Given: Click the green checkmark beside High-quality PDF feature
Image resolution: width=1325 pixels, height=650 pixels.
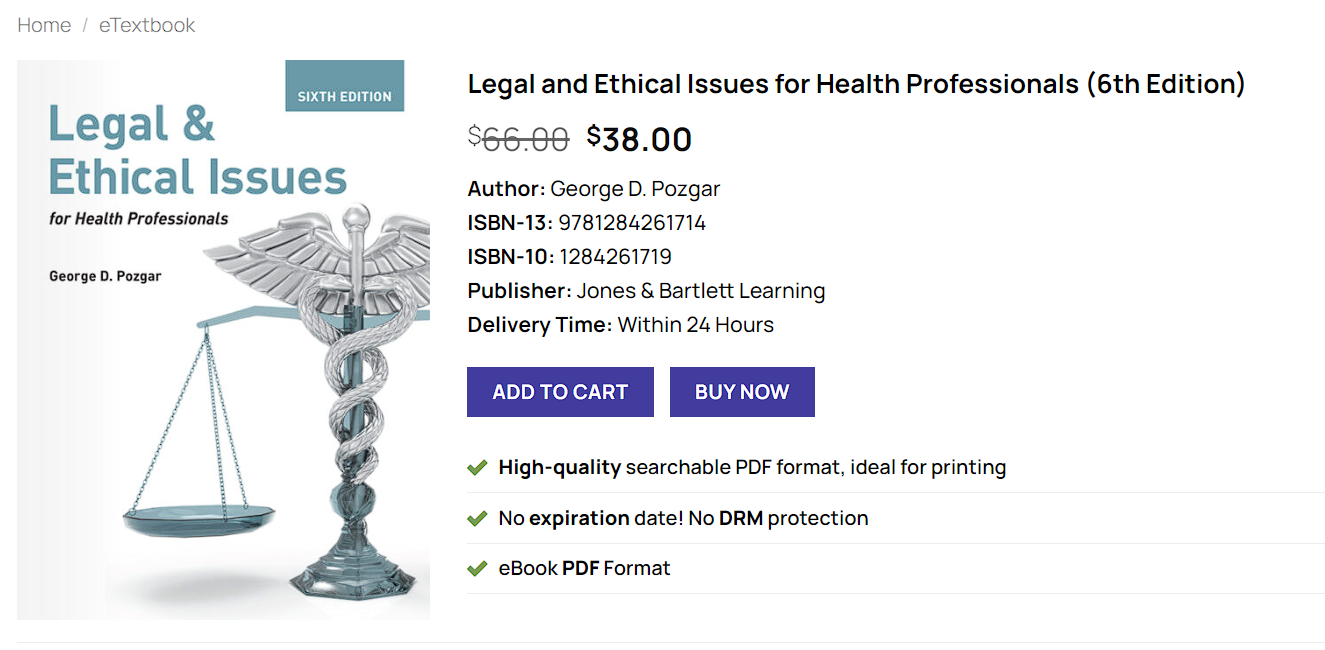Looking at the screenshot, I should pyautogui.click(x=477, y=467).
